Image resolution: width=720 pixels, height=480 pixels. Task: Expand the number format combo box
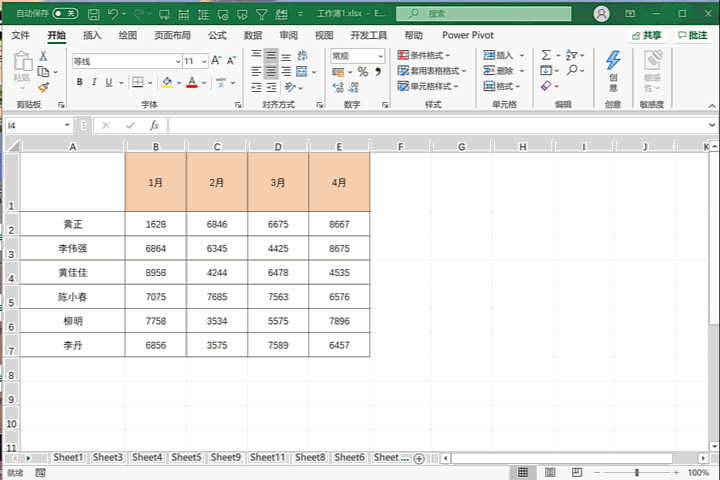pyautogui.click(x=379, y=56)
